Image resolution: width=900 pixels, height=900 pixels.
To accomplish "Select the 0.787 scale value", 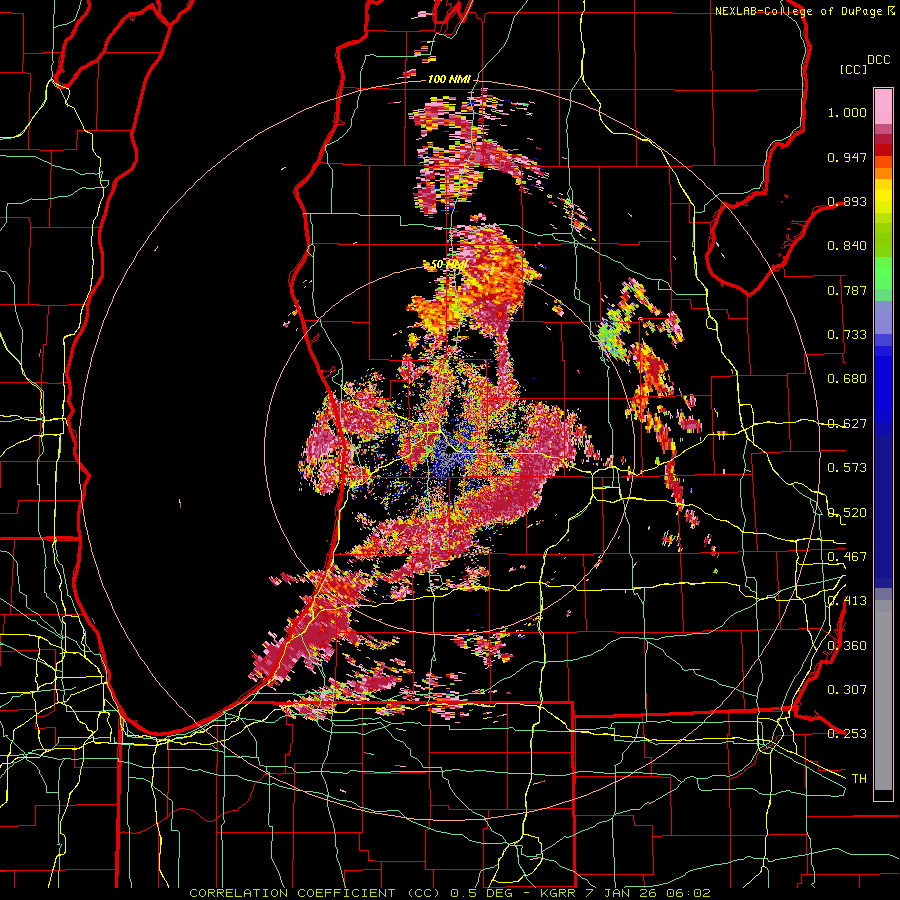I will tap(847, 290).
